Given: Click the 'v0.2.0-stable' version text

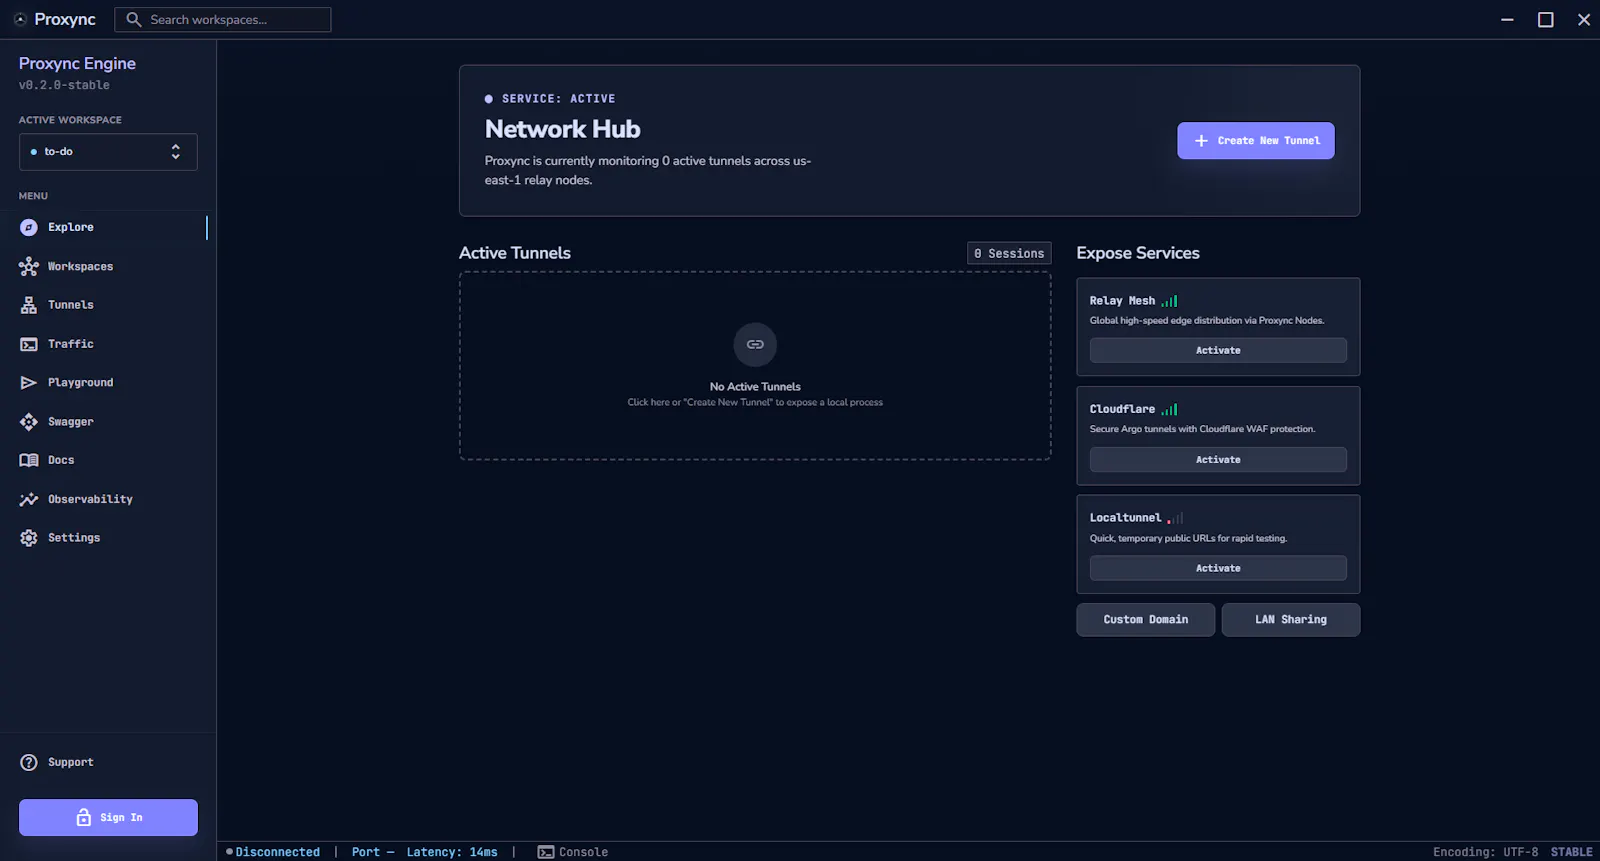Looking at the screenshot, I should pos(64,85).
